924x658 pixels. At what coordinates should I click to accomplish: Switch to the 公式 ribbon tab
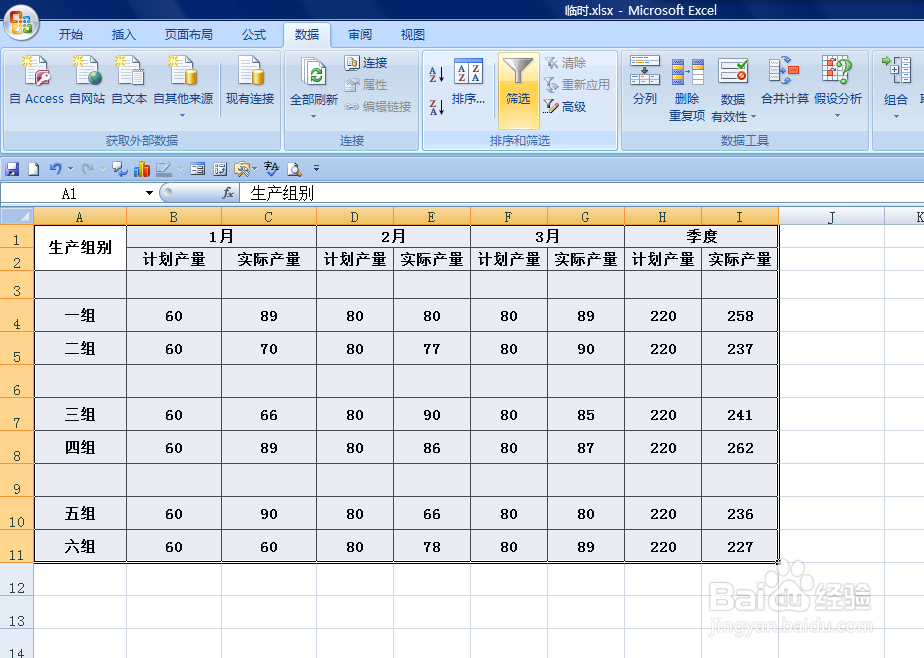click(x=253, y=34)
